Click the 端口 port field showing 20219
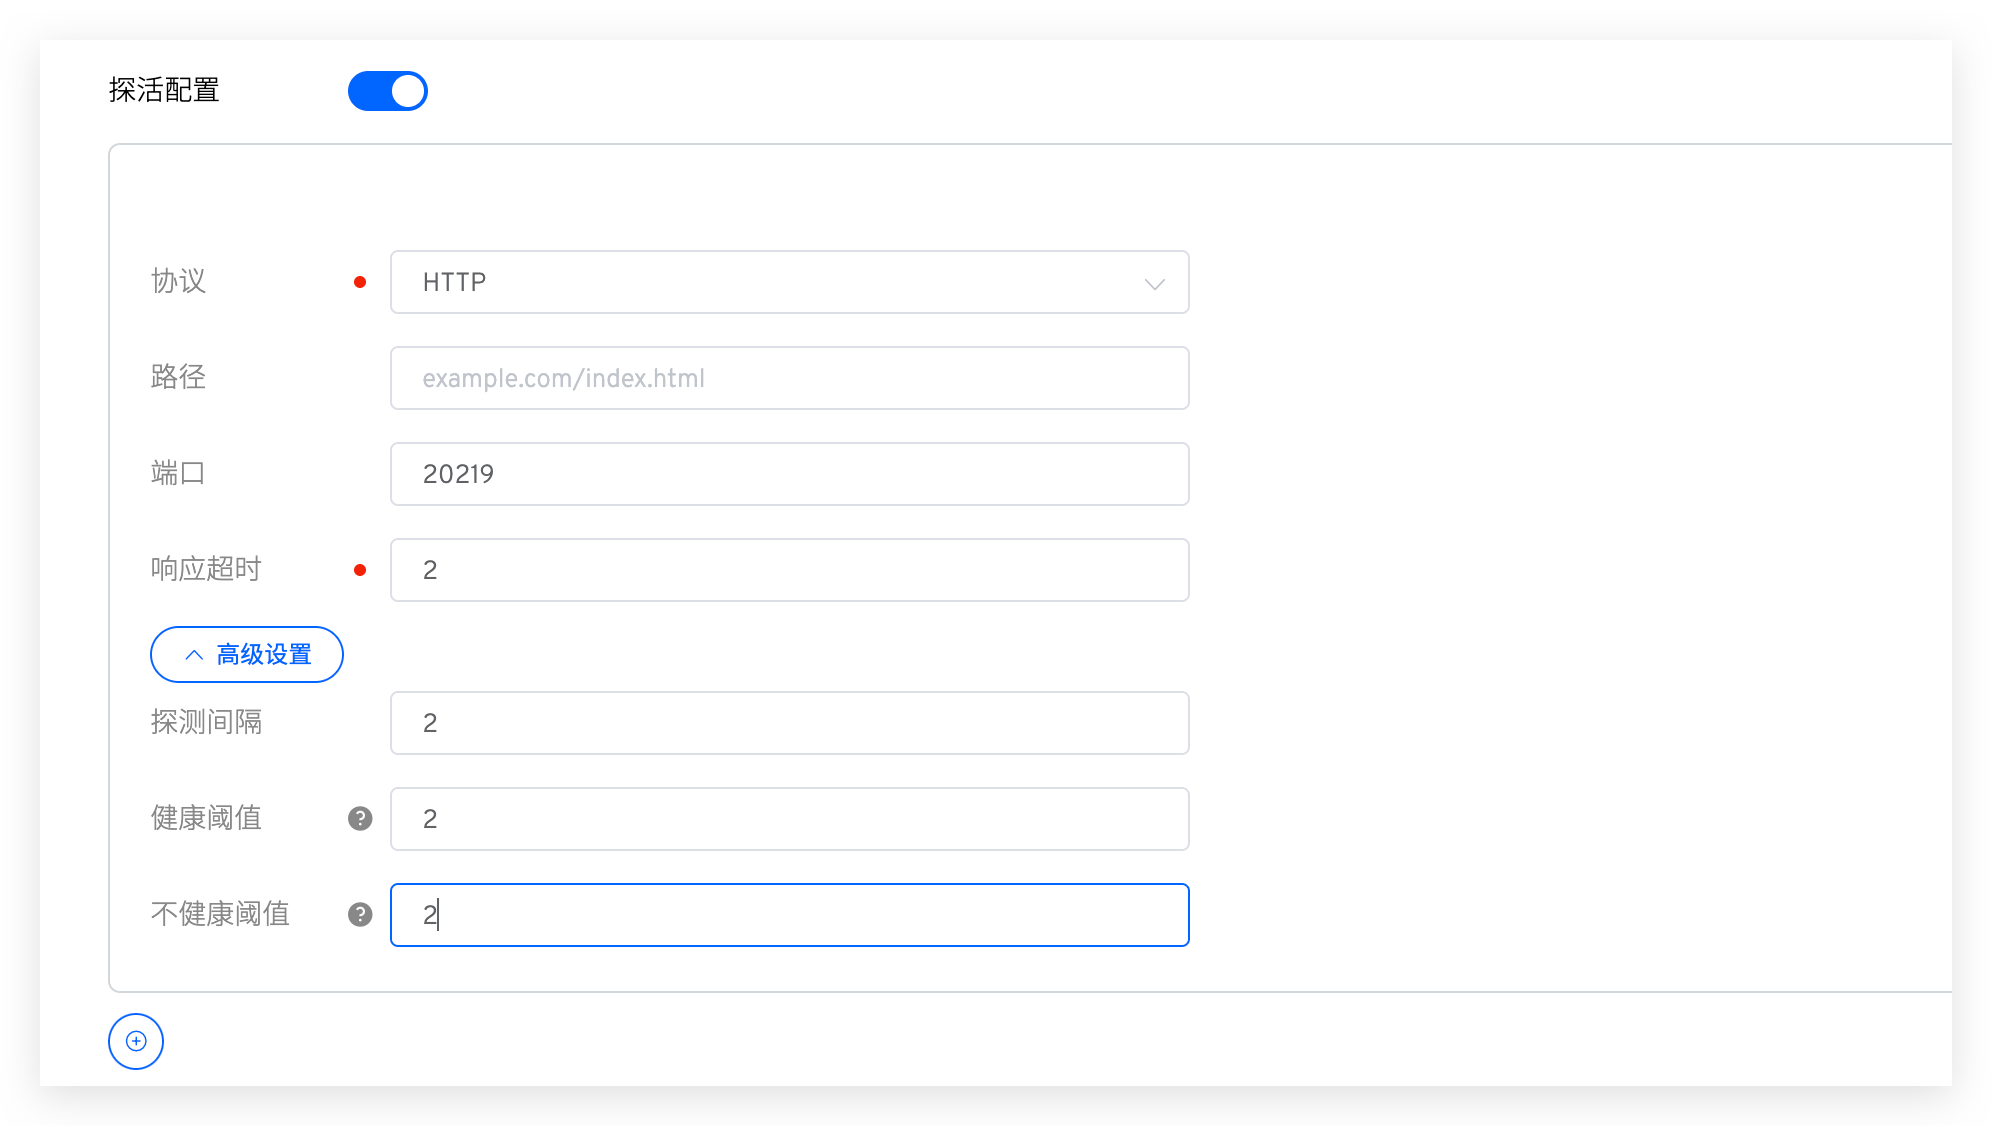The width and height of the screenshot is (1992, 1126). coord(788,474)
